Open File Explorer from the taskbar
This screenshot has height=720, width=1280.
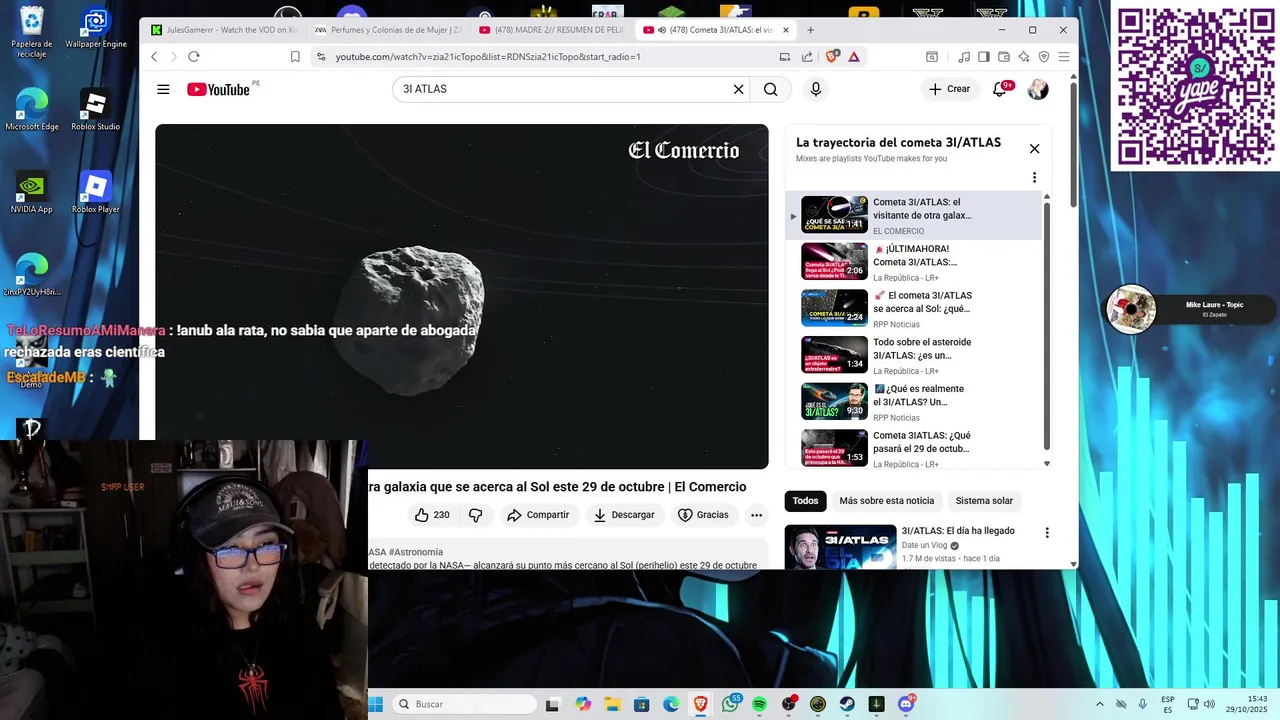(612, 704)
